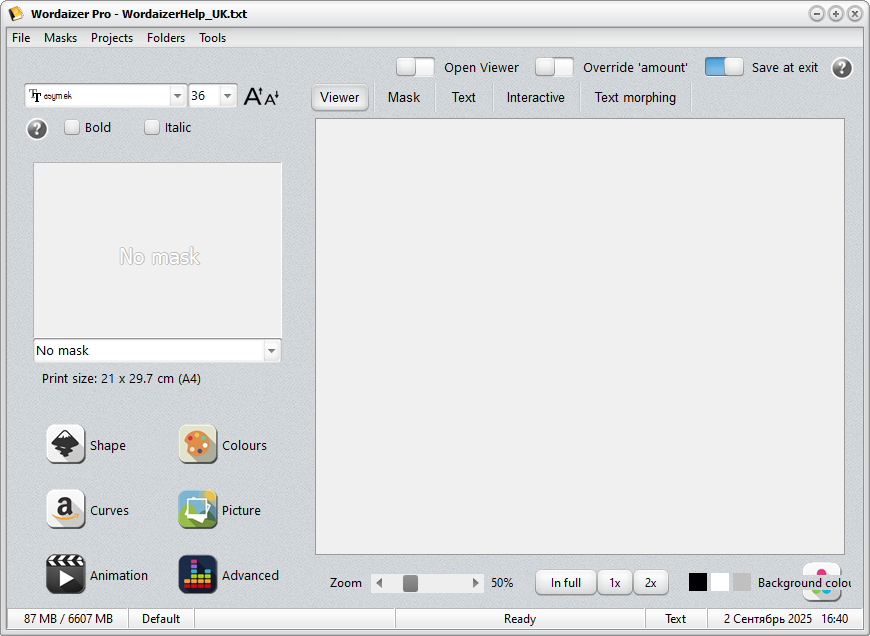Click the 16:40 time in status bar
870x636 pixels.
click(x=835, y=619)
